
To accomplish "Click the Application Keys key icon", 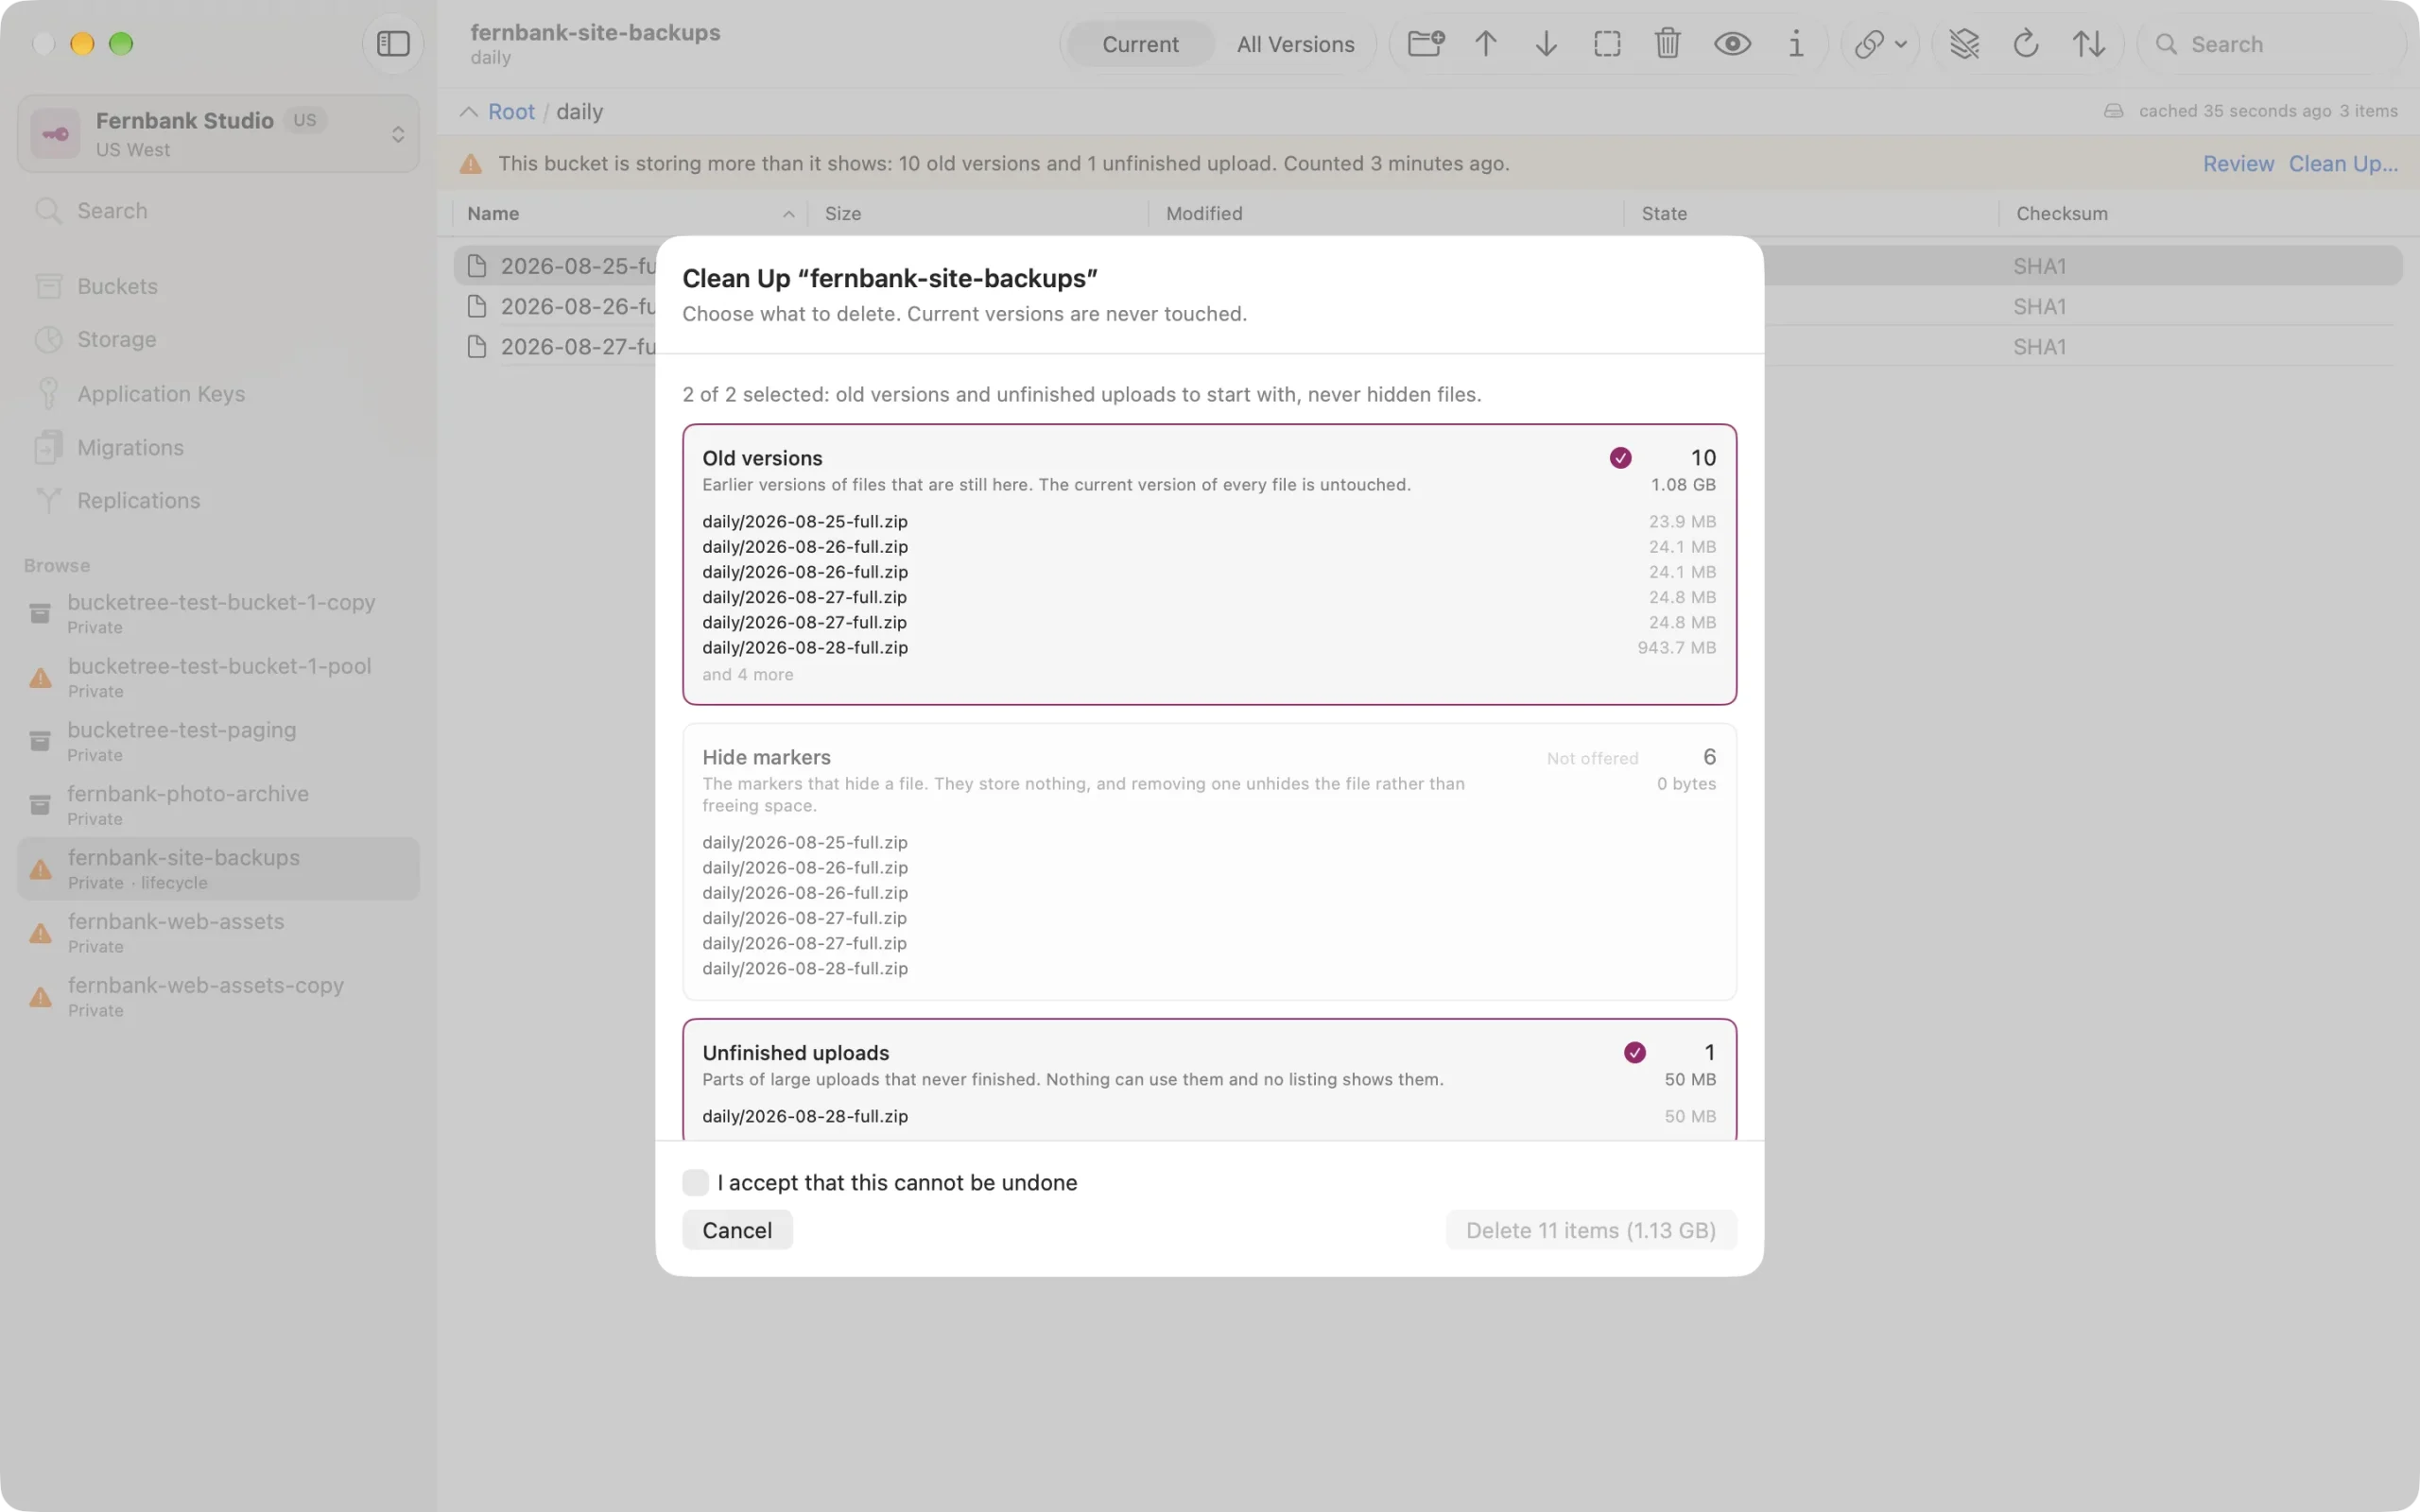I will tap(48, 394).
